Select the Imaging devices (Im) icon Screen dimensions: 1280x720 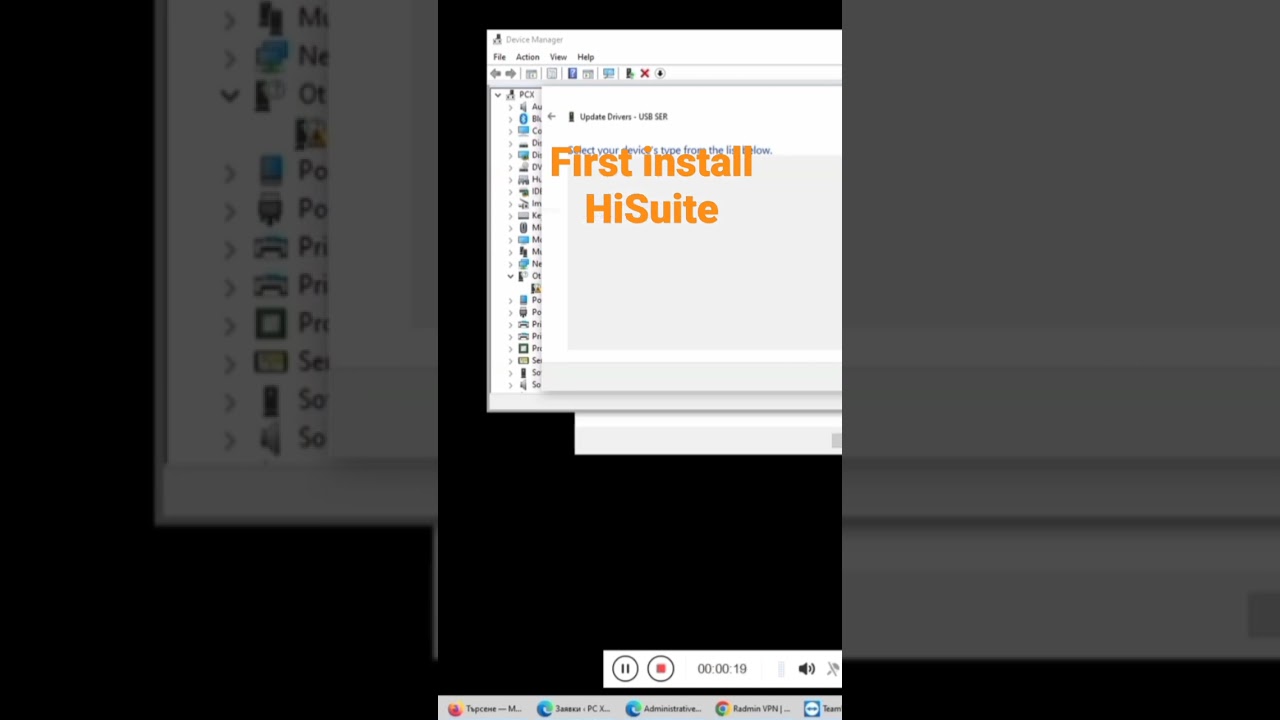click(x=523, y=203)
